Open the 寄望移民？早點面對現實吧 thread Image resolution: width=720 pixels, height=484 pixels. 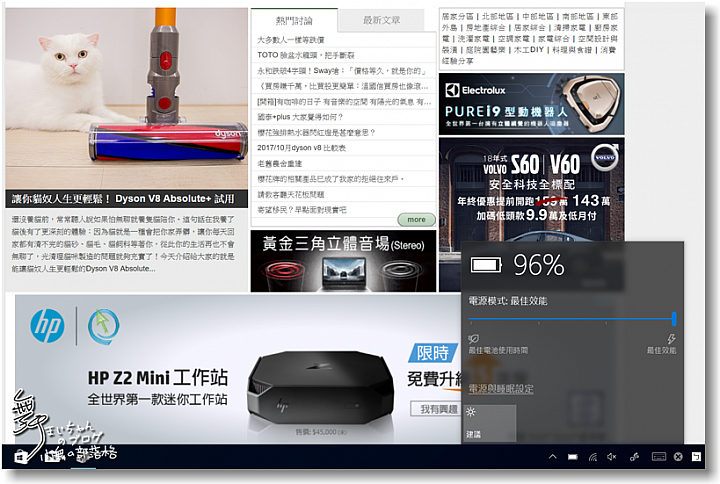(302, 210)
